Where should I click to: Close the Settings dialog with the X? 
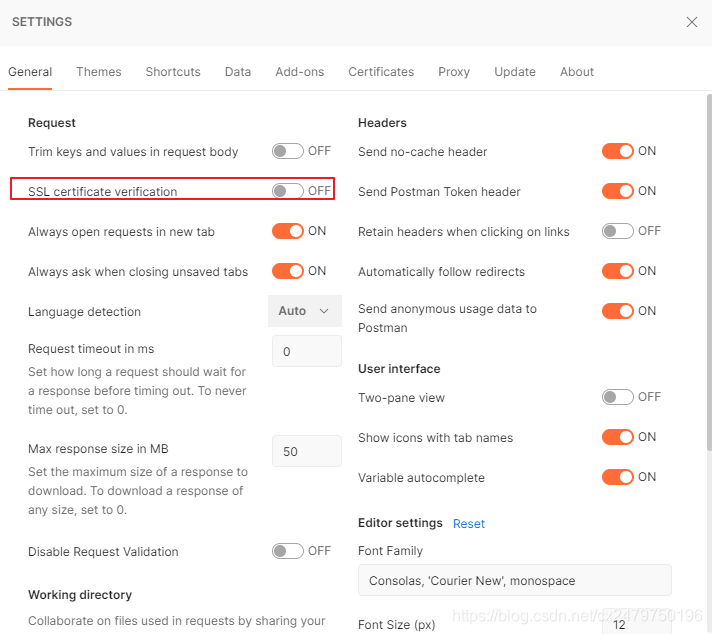[691, 22]
